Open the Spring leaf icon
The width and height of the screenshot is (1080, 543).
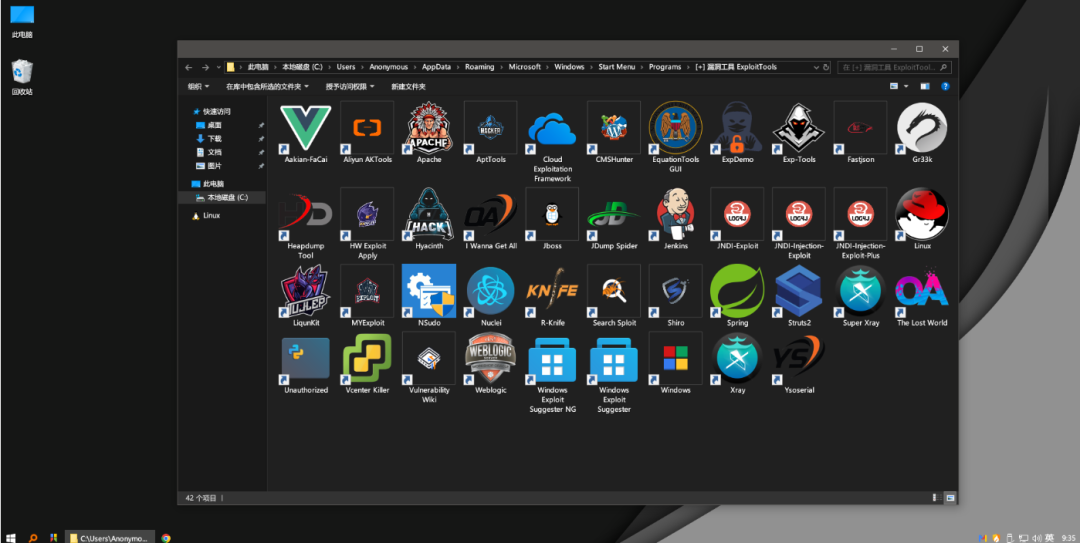pyautogui.click(x=737, y=291)
